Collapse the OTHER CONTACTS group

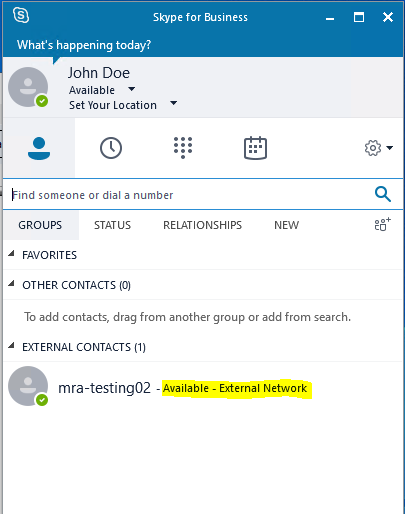pyautogui.click(x=11, y=284)
